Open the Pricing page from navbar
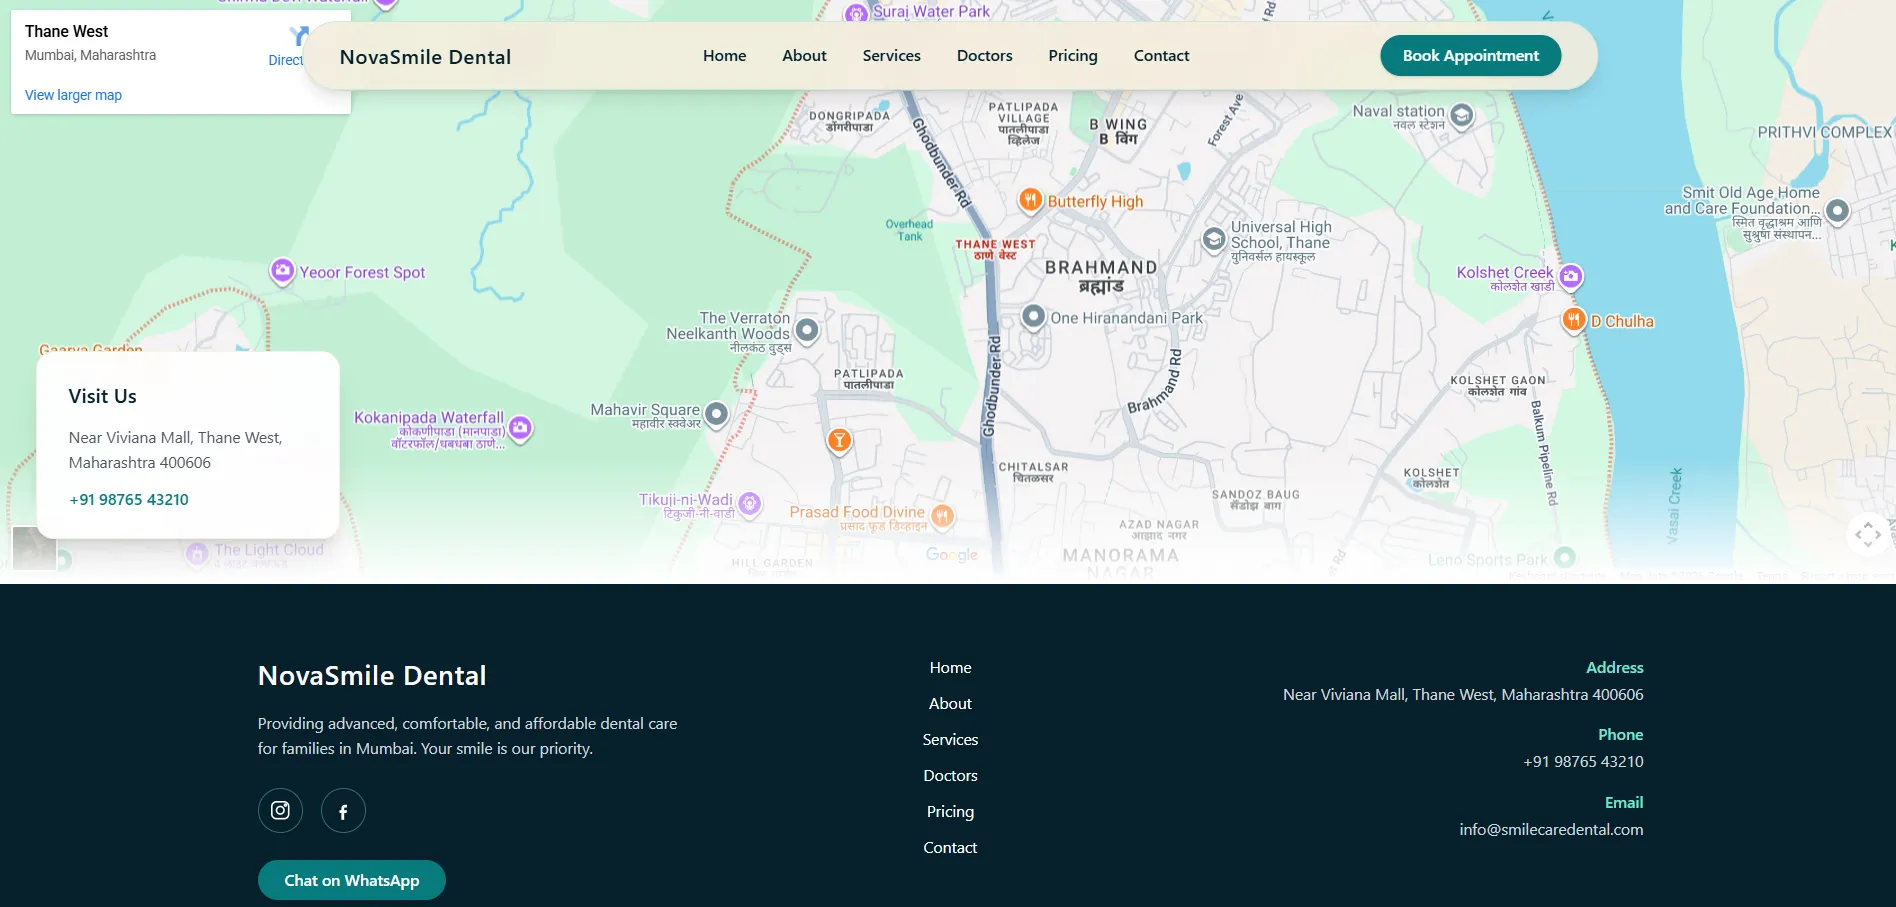 pyautogui.click(x=1072, y=56)
